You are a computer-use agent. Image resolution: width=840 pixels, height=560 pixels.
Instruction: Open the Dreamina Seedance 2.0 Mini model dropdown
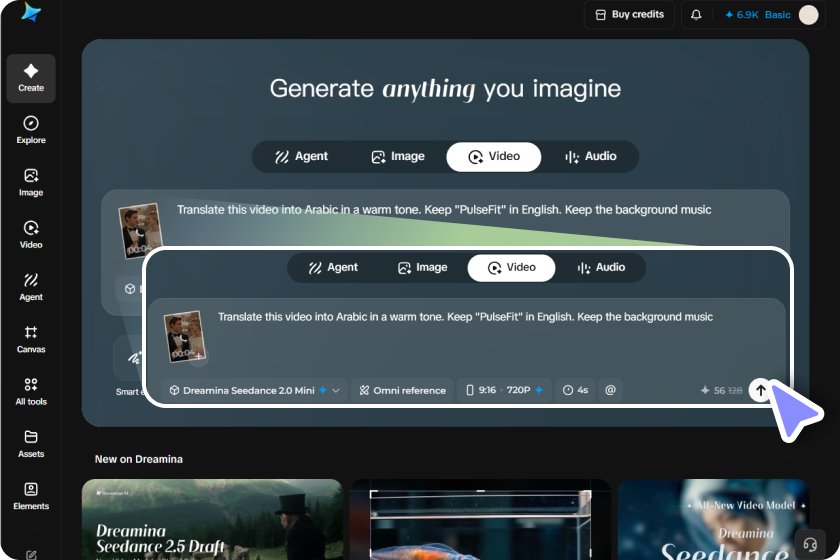(254, 390)
